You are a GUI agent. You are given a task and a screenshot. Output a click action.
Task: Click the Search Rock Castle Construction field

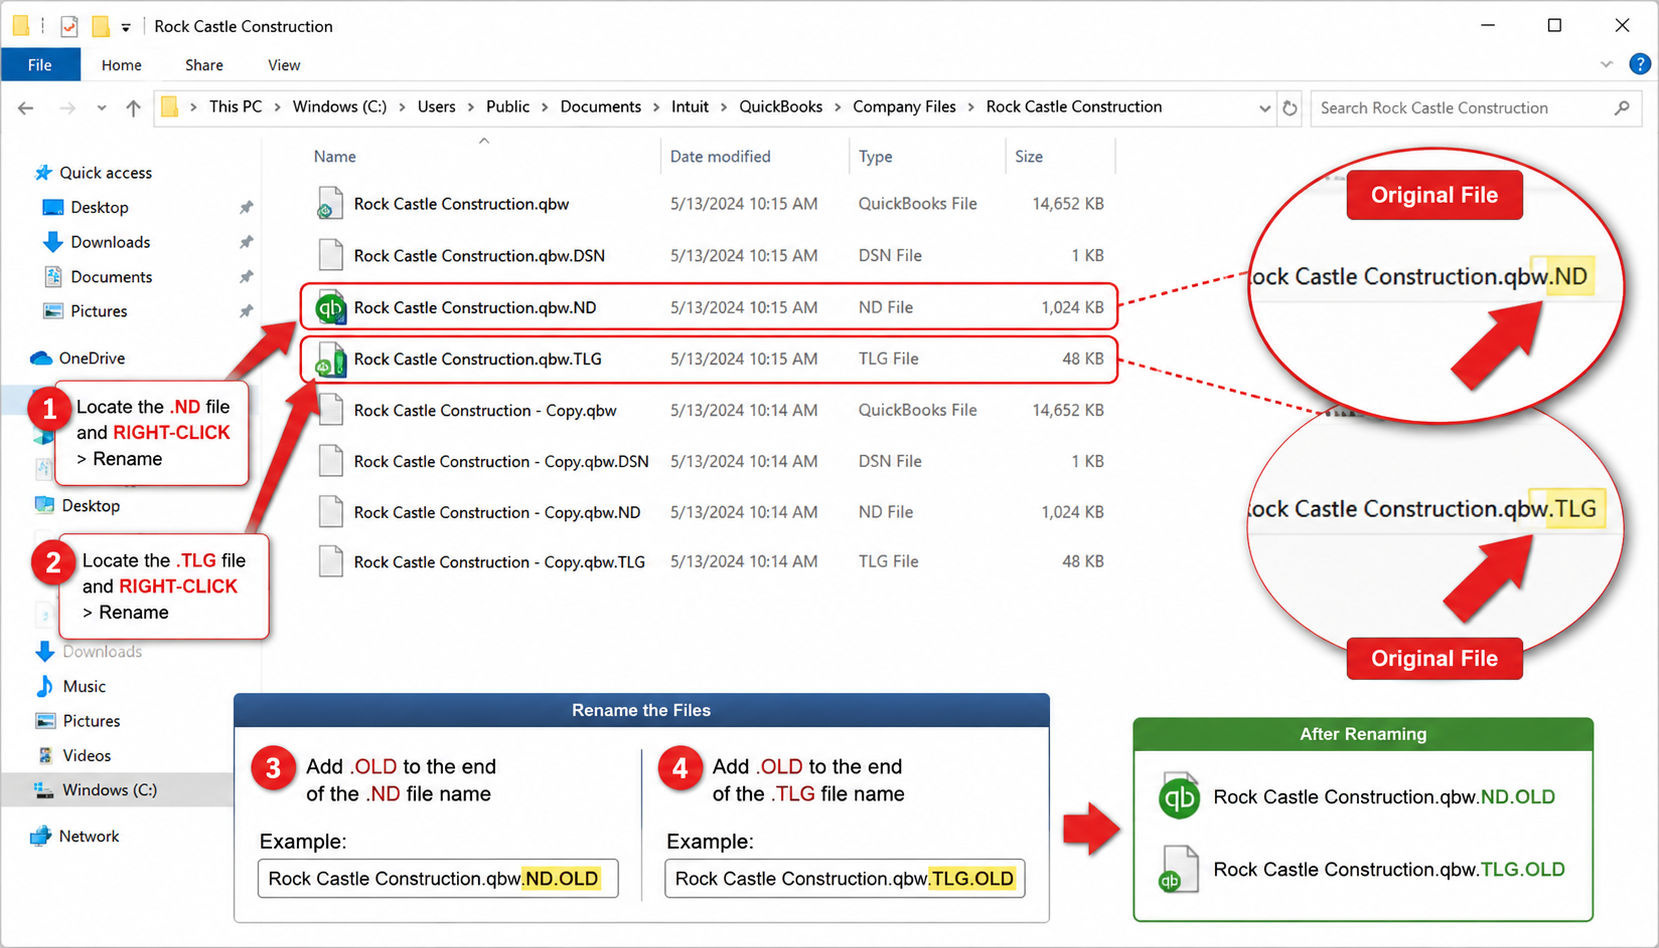click(x=1475, y=108)
